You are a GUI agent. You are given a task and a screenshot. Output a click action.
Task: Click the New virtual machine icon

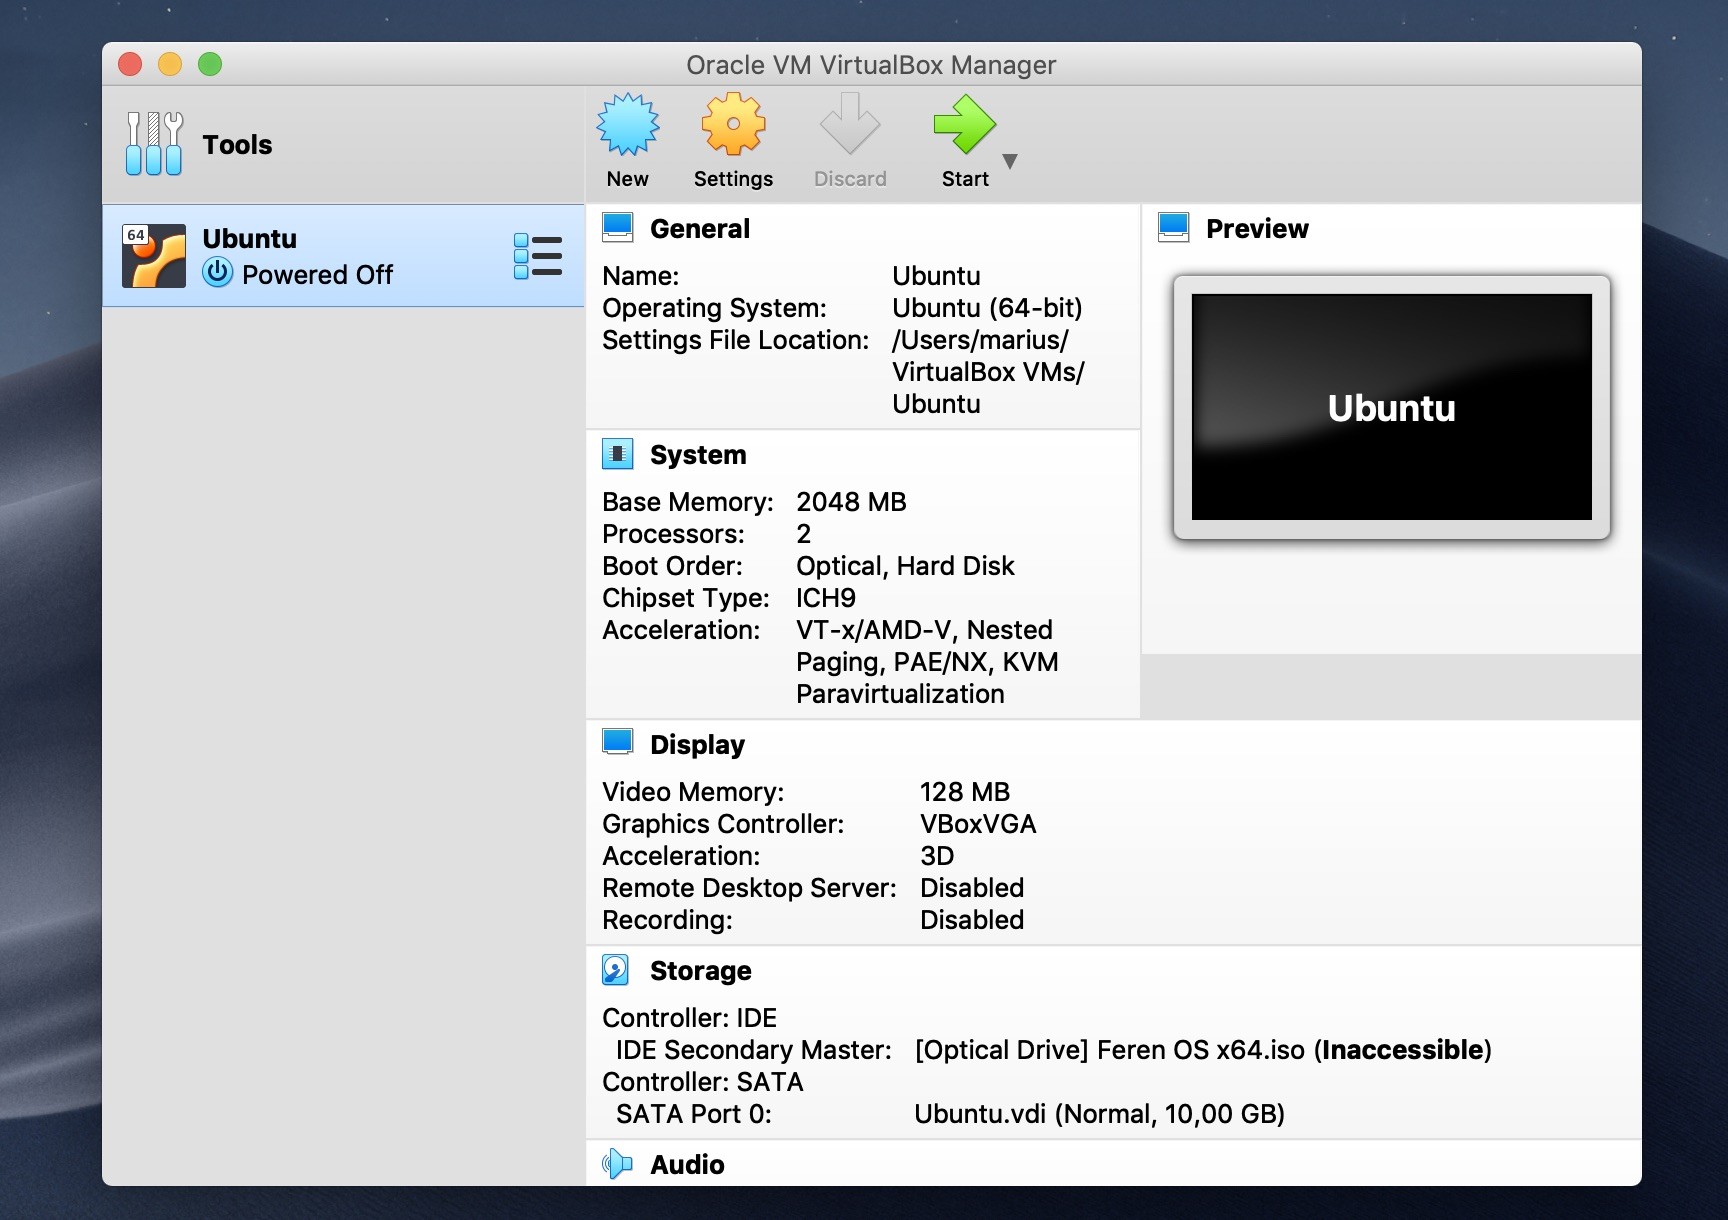(628, 126)
